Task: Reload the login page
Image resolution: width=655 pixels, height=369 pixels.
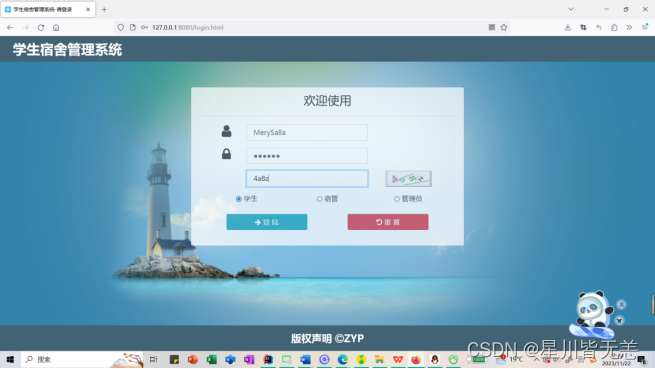Action: [41, 28]
